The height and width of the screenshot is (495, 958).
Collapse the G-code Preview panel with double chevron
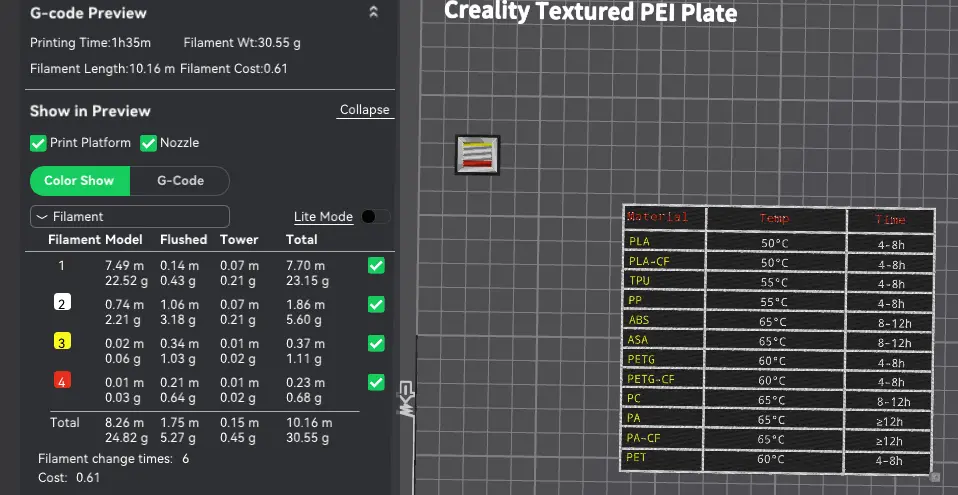[373, 12]
